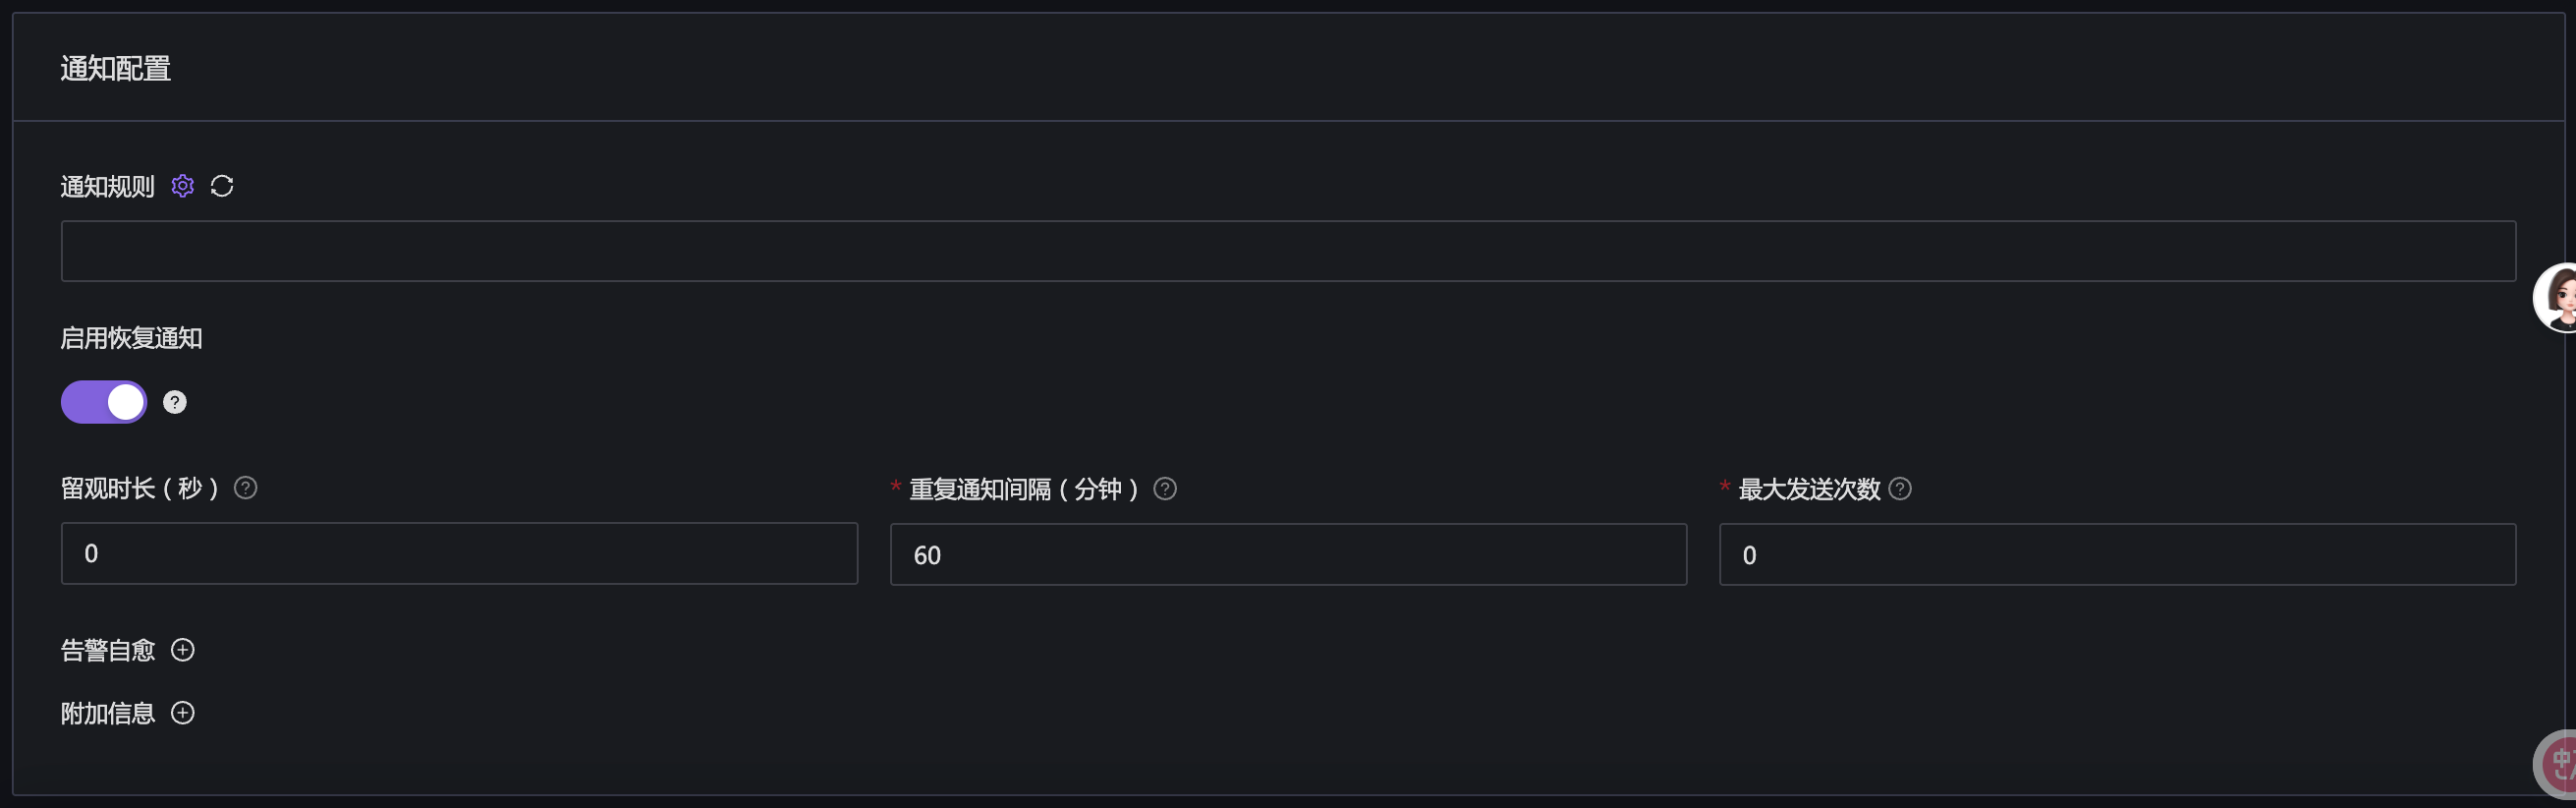Refresh the 通知规则 list
2576x808 pixels.
pos(222,186)
